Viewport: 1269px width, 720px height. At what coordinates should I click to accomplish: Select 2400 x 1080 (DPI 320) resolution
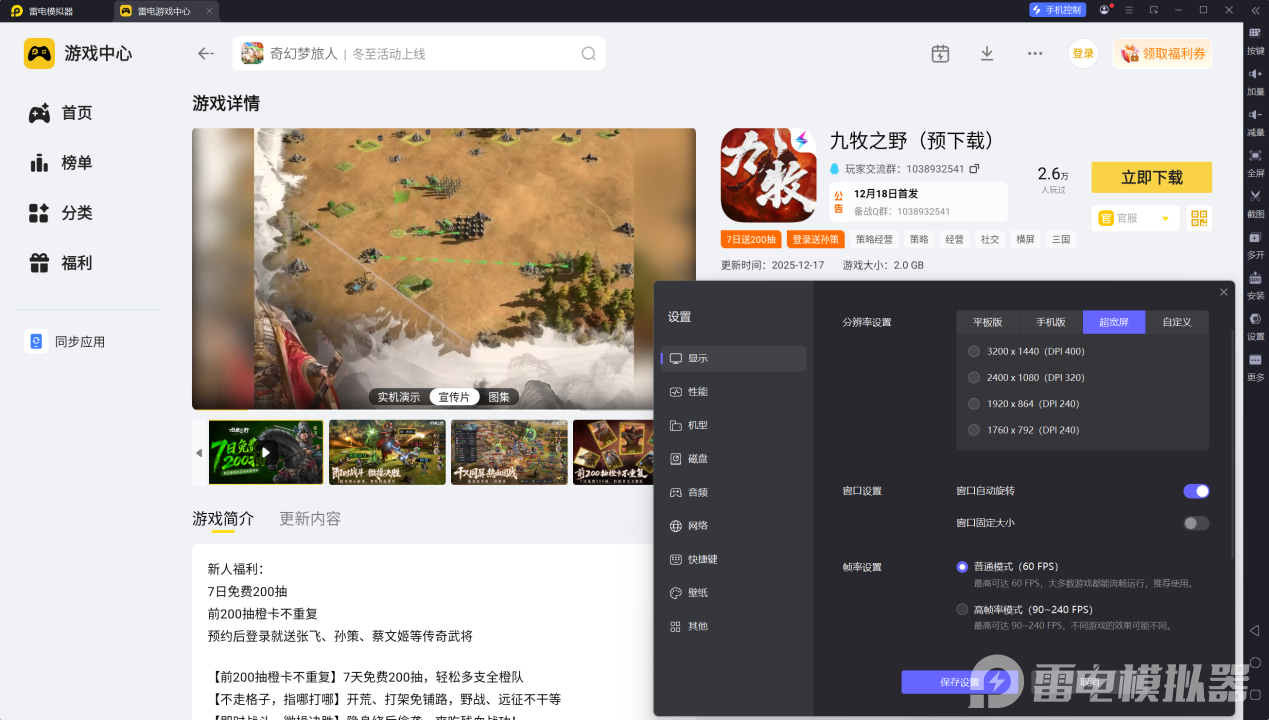pyautogui.click(x=974, y=378)
